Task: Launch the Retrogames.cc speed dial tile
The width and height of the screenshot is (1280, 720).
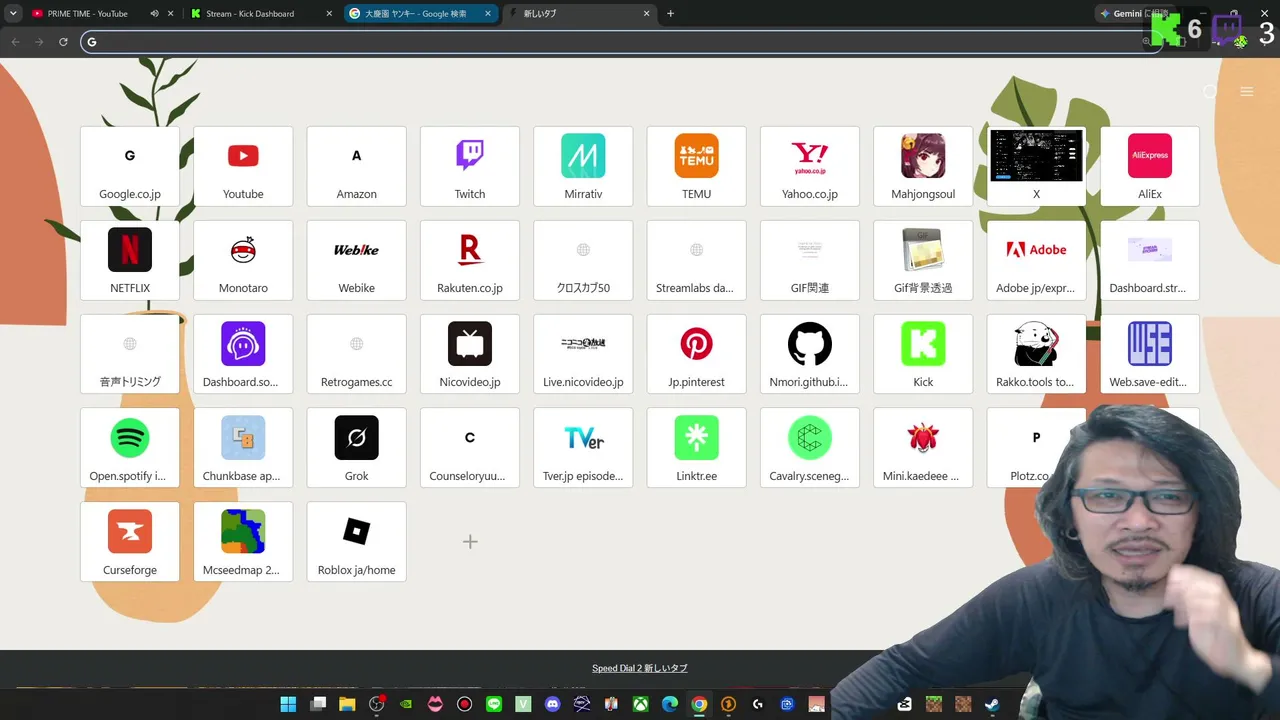Action: (x=357, y=354)
